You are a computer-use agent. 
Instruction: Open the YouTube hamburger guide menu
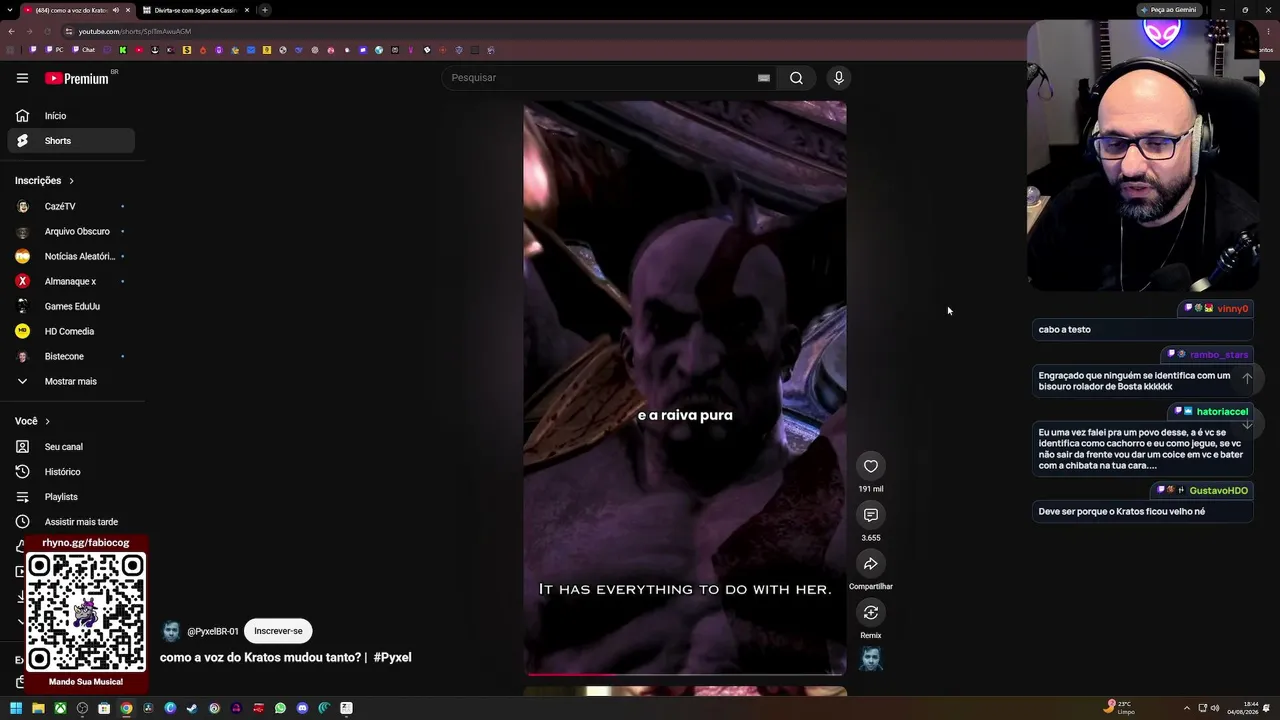pyautogui.click(x=22, y=78)
